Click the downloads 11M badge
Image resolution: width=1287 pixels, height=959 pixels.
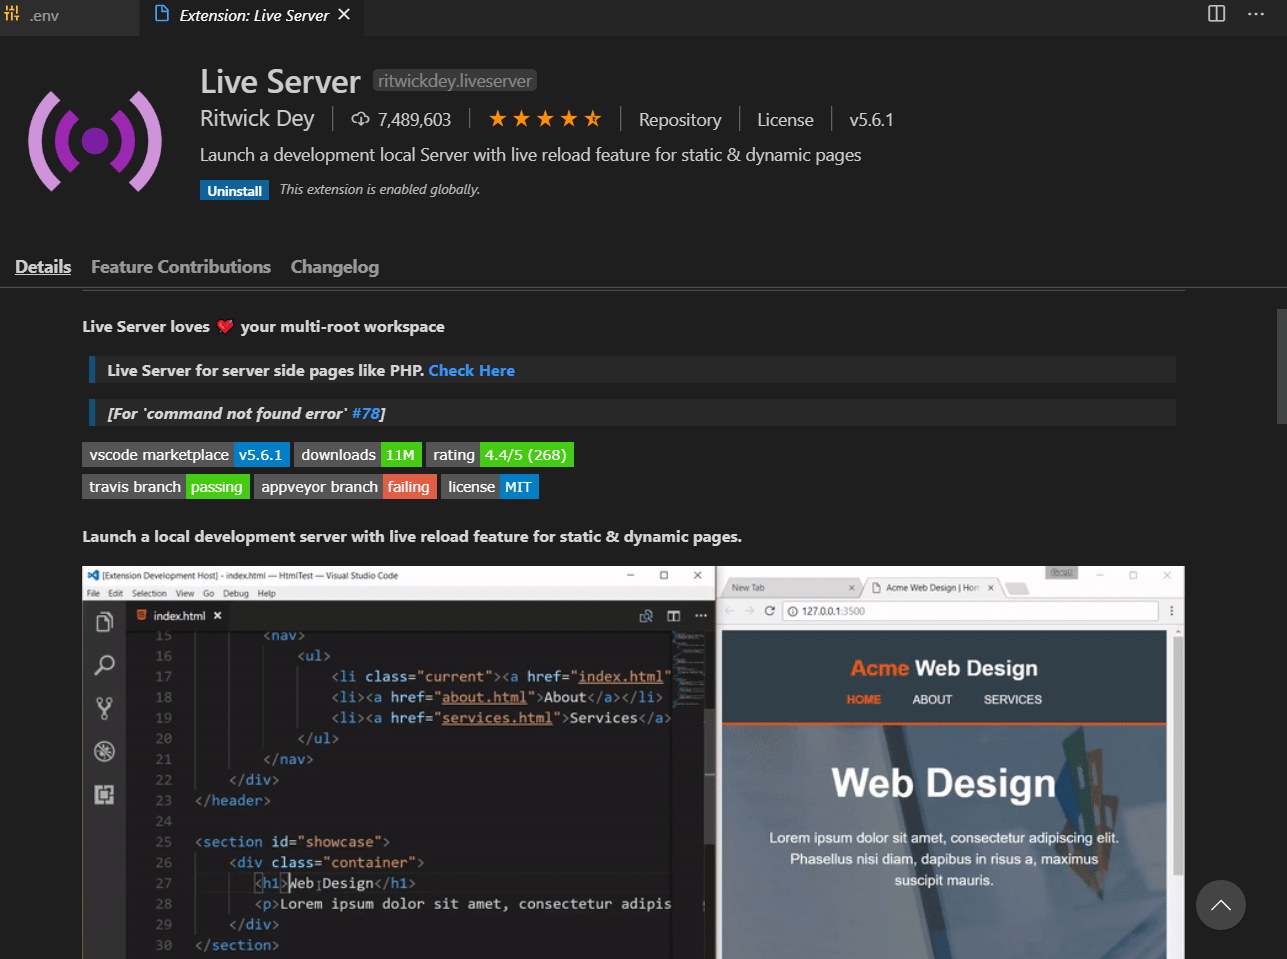[358, 455]
